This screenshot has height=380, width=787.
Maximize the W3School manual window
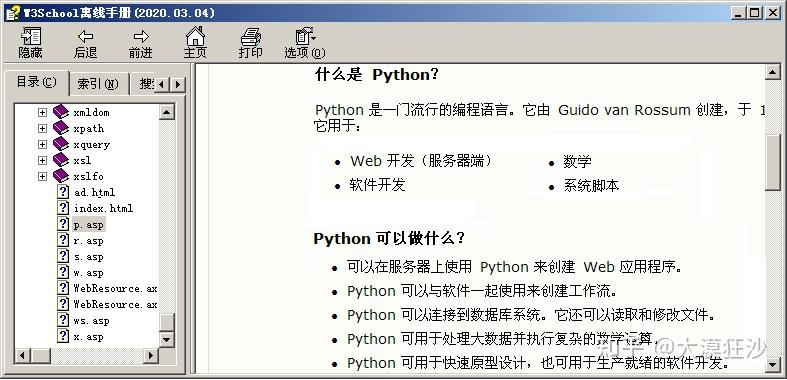click(x=754, y=13)
